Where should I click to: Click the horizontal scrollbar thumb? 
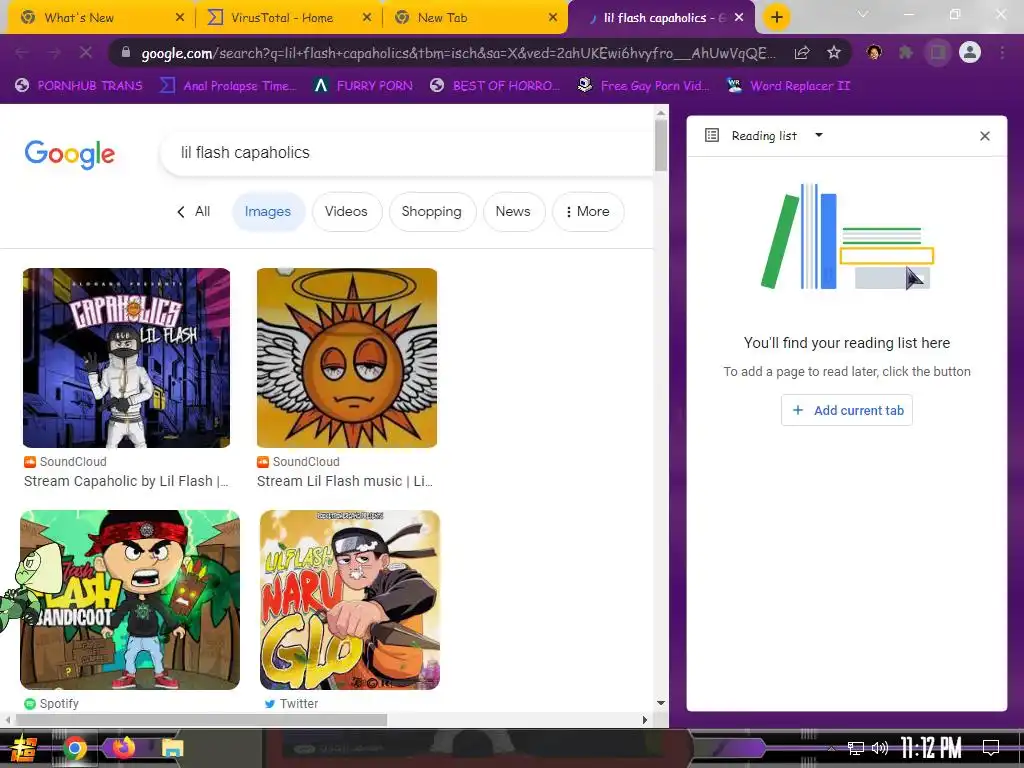point(201,720)
